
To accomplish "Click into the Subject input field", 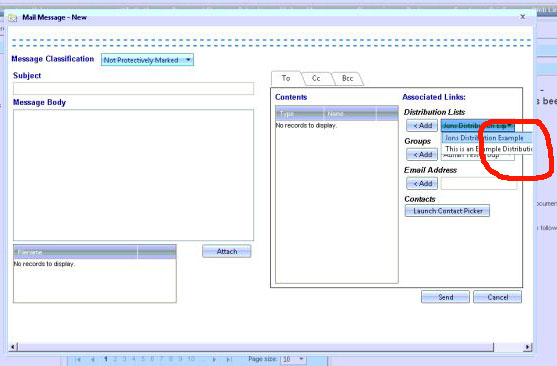I will pos(134,88).
